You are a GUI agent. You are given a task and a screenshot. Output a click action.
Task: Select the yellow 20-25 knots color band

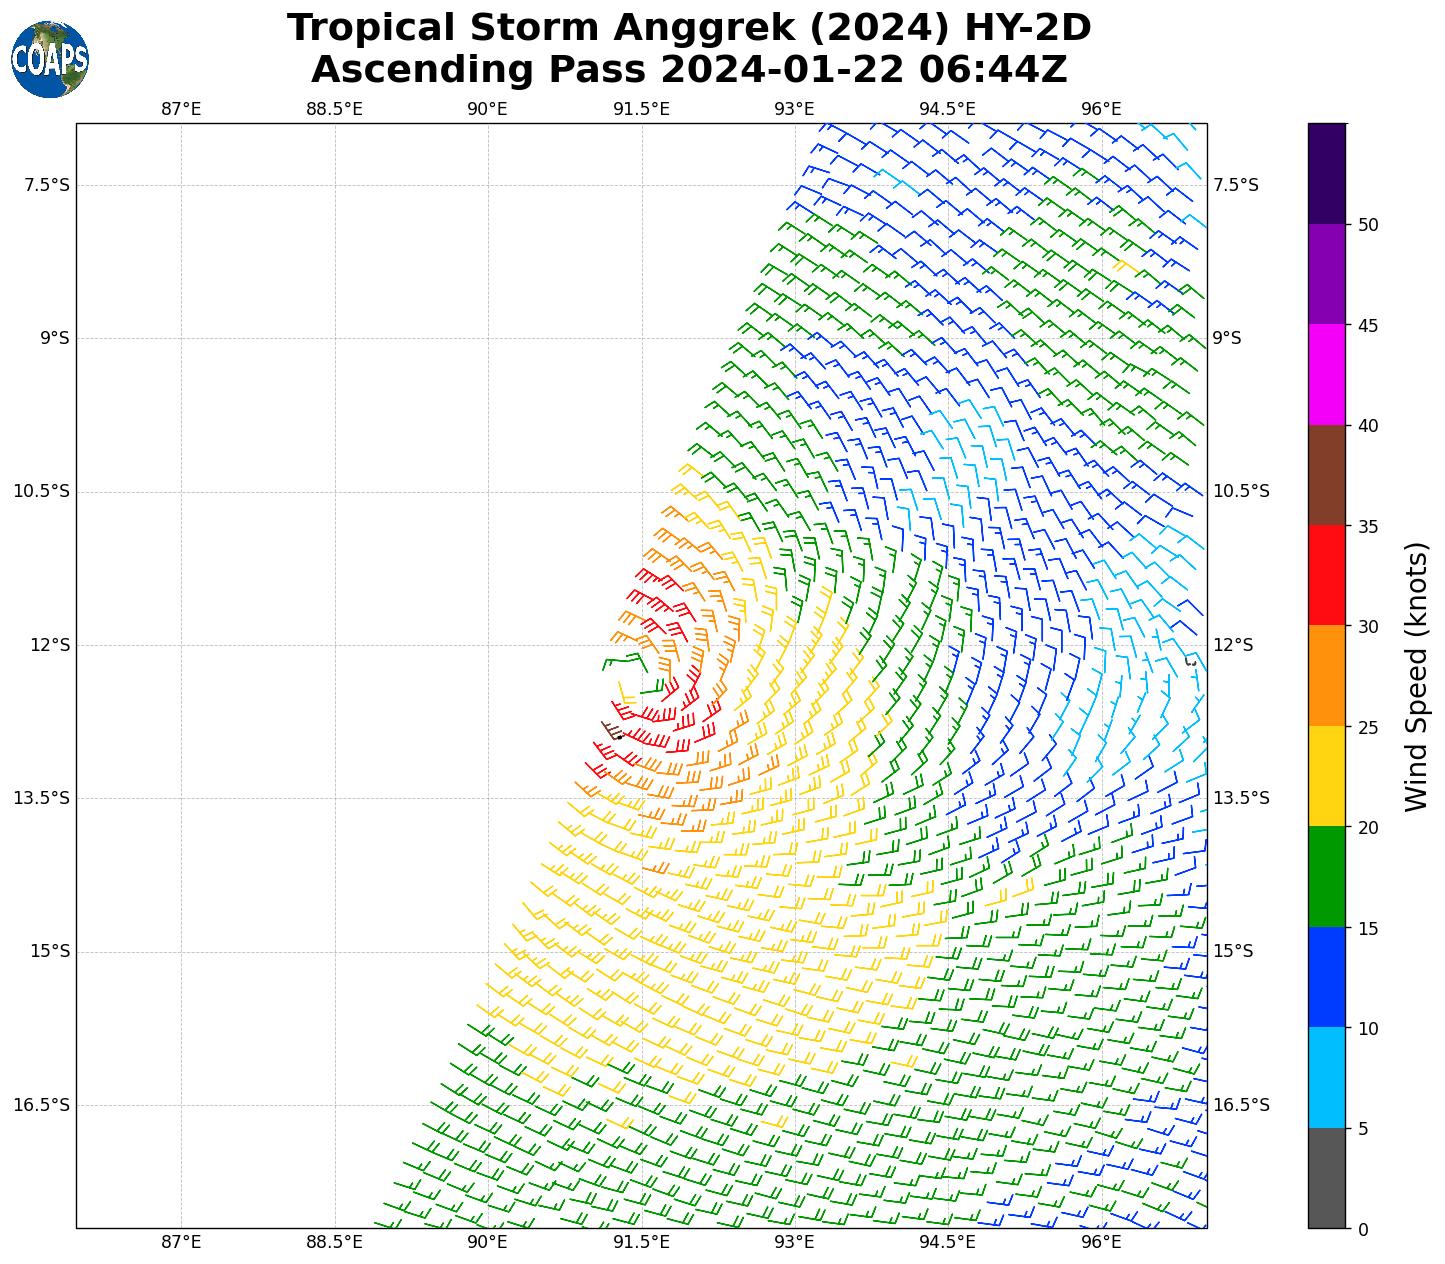[x=1327, y=776]
